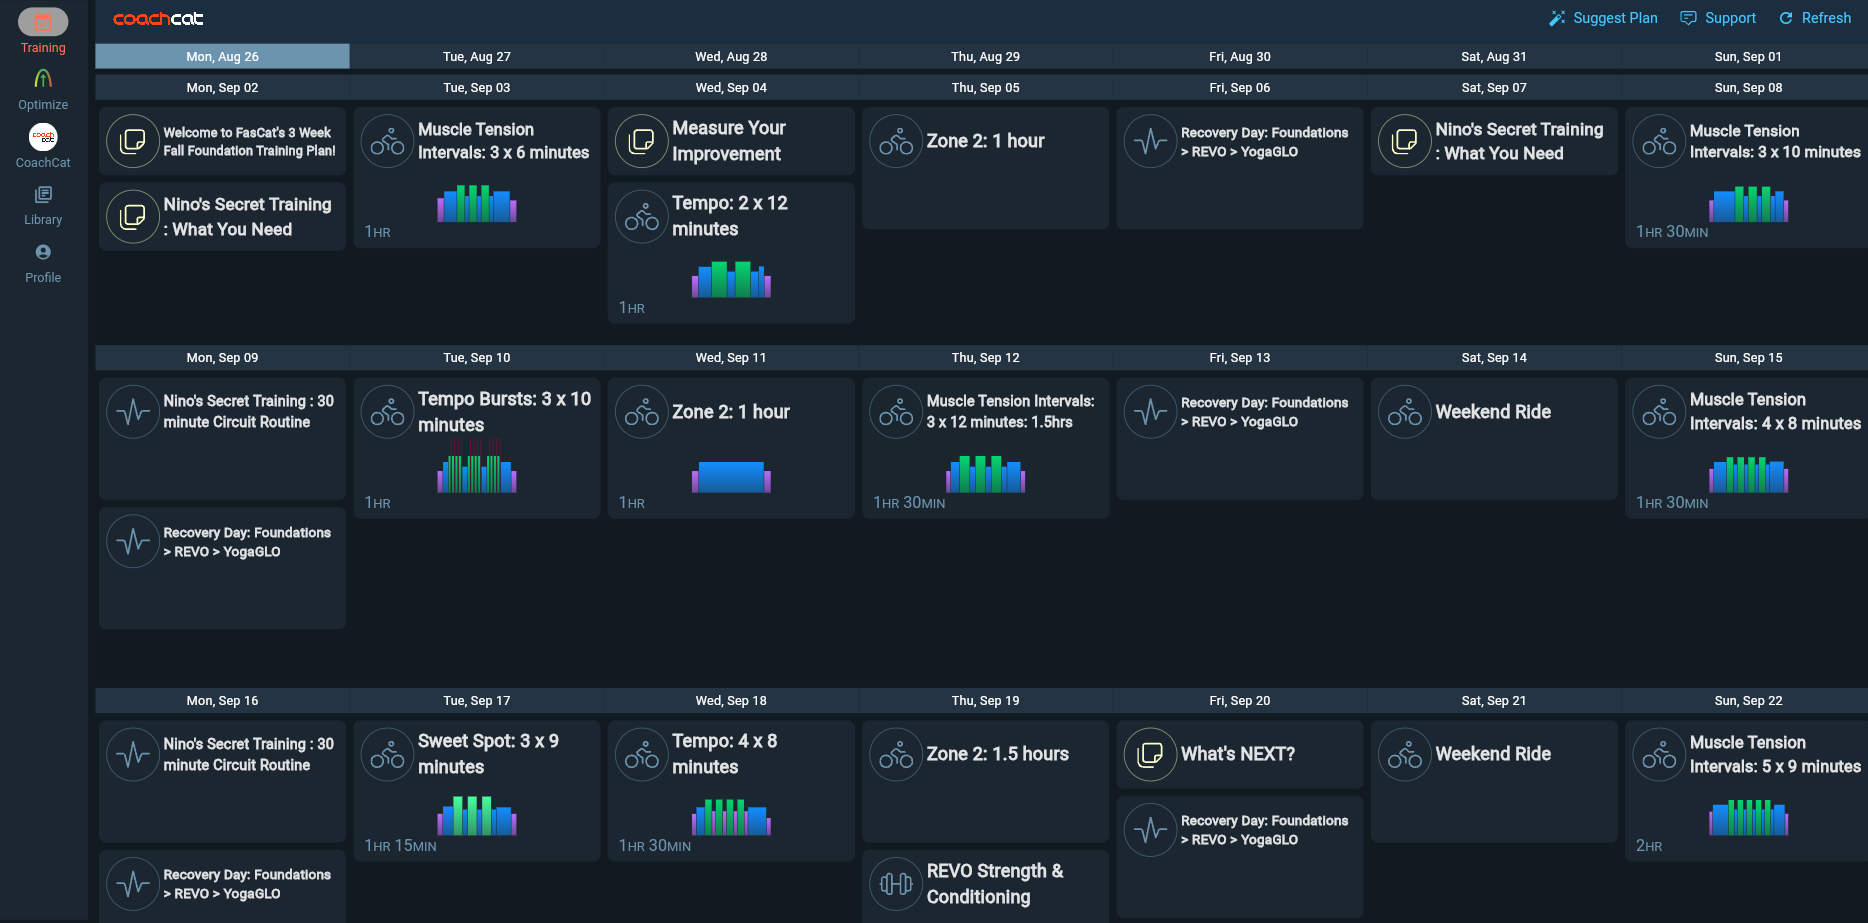The width and height of the screenshot is (1868, 923).
Task: Open Tempo Bursts: 3 x 10 minutes workout
Action: coord(503,412)
